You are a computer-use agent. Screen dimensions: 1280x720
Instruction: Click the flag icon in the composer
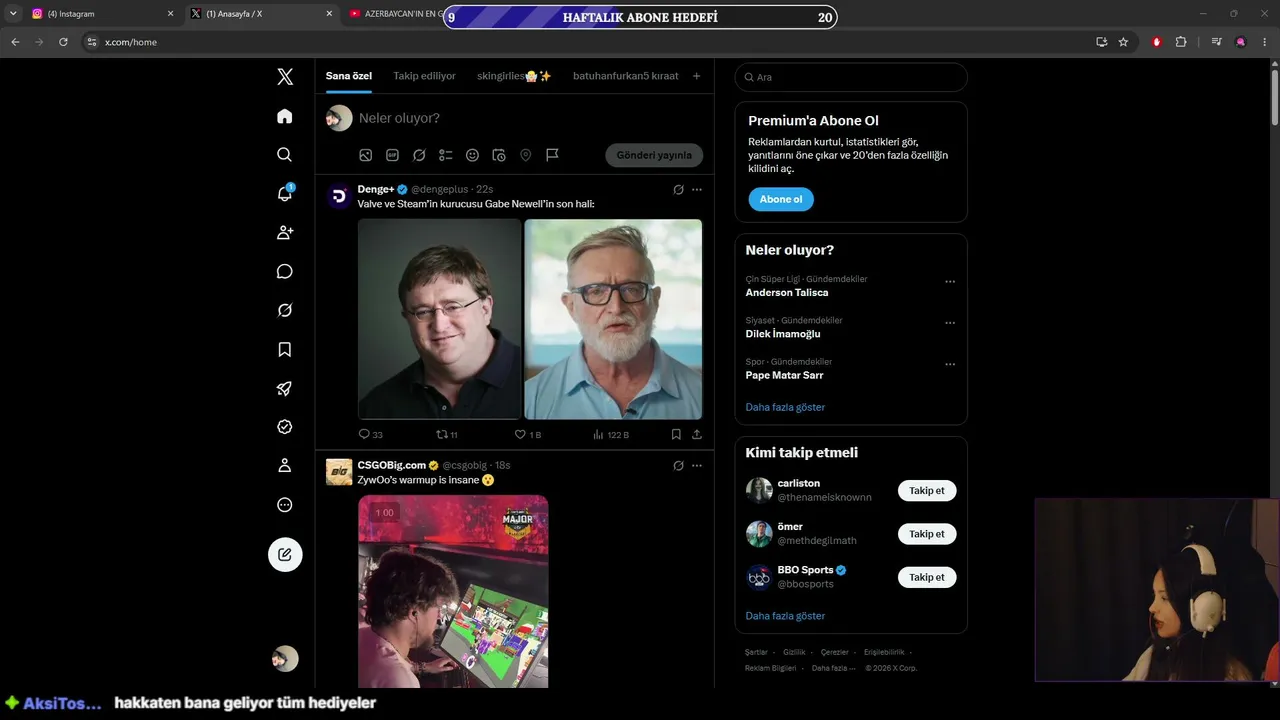click(552, 155)
